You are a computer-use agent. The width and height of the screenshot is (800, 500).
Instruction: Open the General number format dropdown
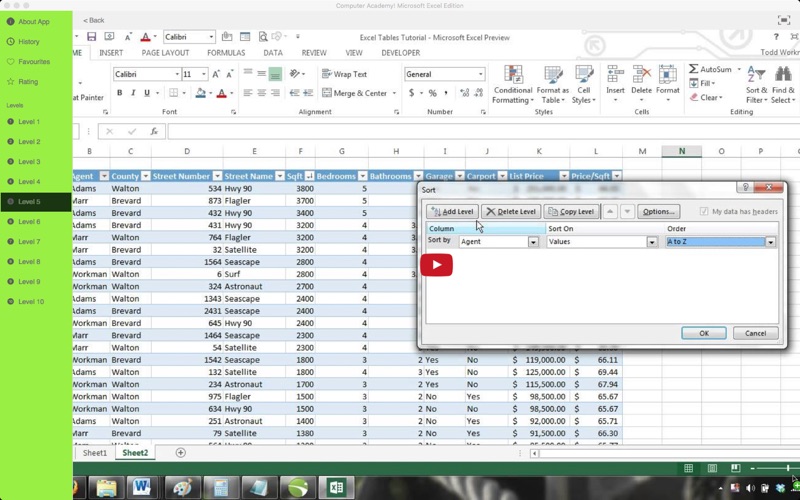click(480, 74)
